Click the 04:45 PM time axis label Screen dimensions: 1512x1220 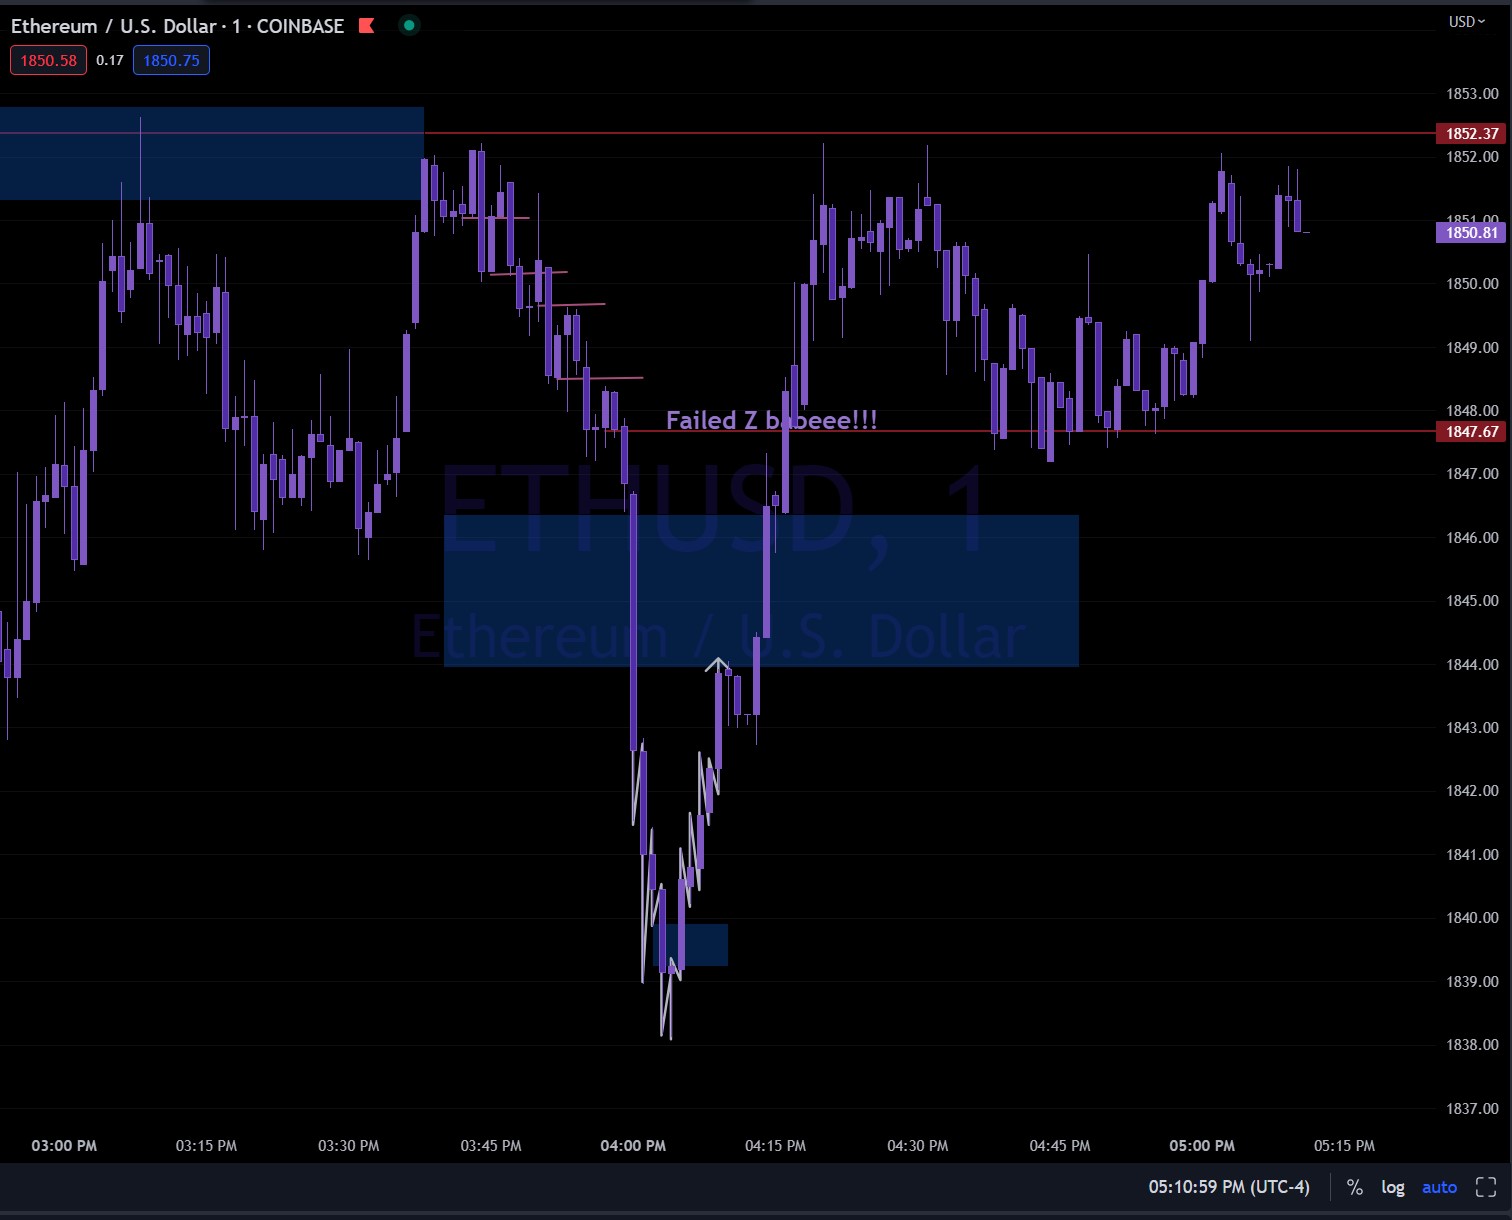coord(1060,1146)
